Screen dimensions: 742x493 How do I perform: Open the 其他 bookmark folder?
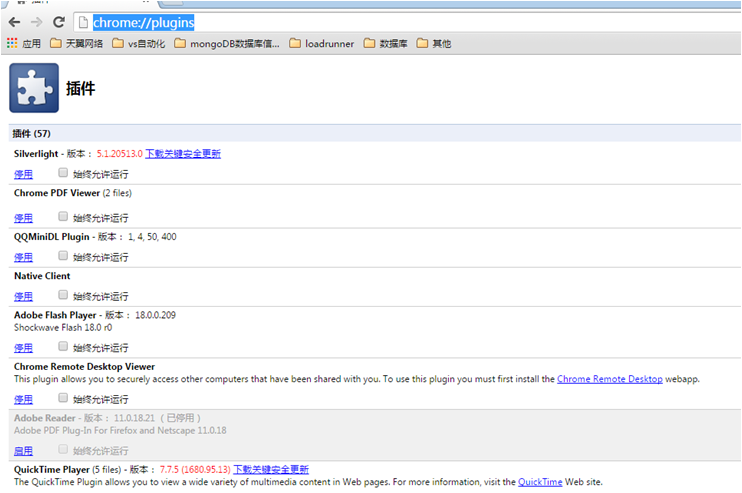pyautogui.click(x=433, y=44)
